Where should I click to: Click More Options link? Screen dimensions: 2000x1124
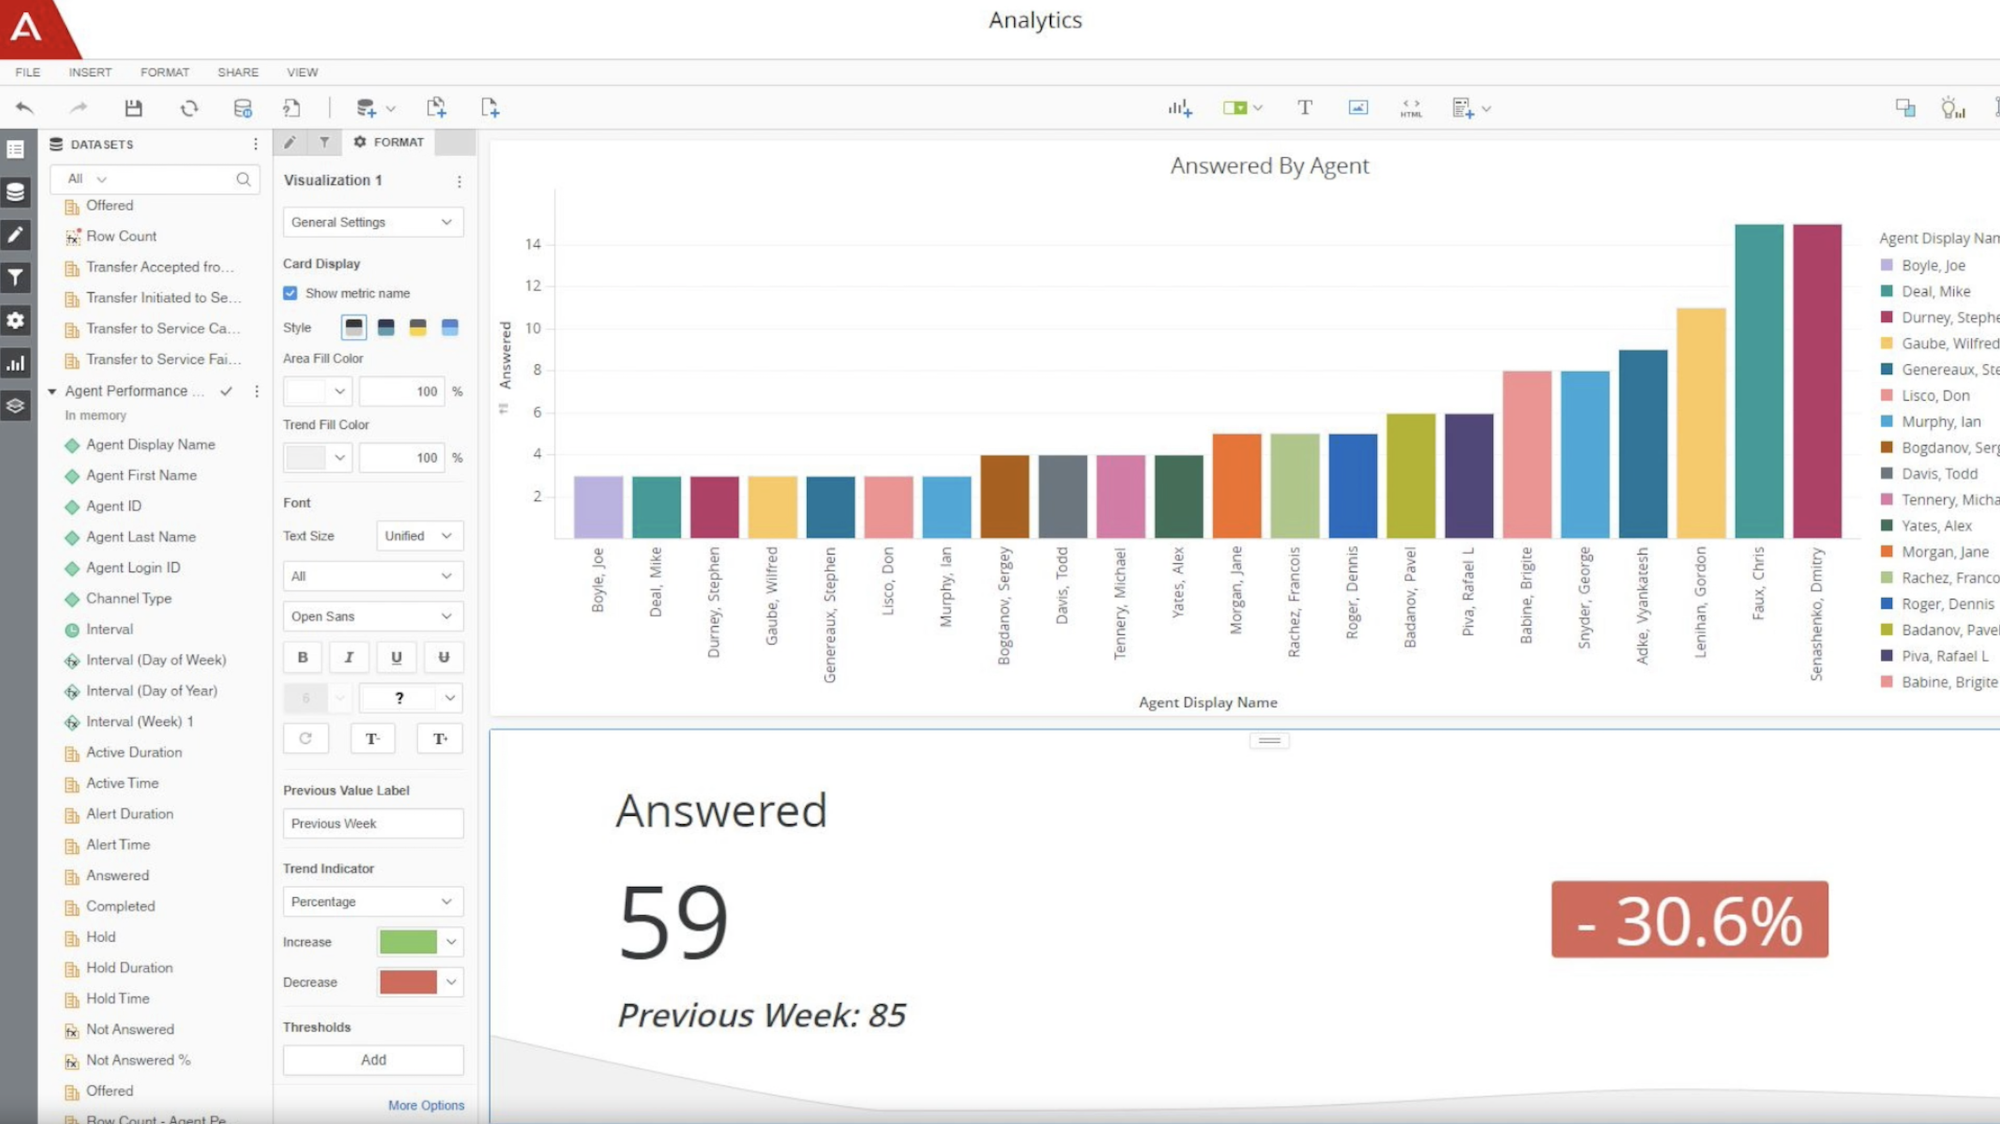click(x=426, y=1105)
